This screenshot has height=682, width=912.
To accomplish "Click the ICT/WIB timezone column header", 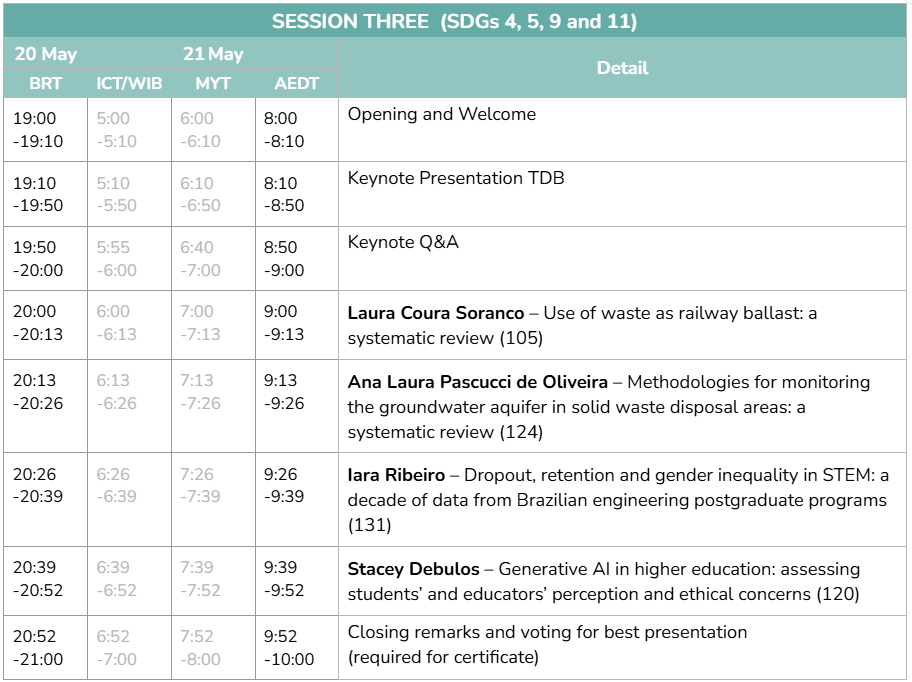I will coord(129,83).
